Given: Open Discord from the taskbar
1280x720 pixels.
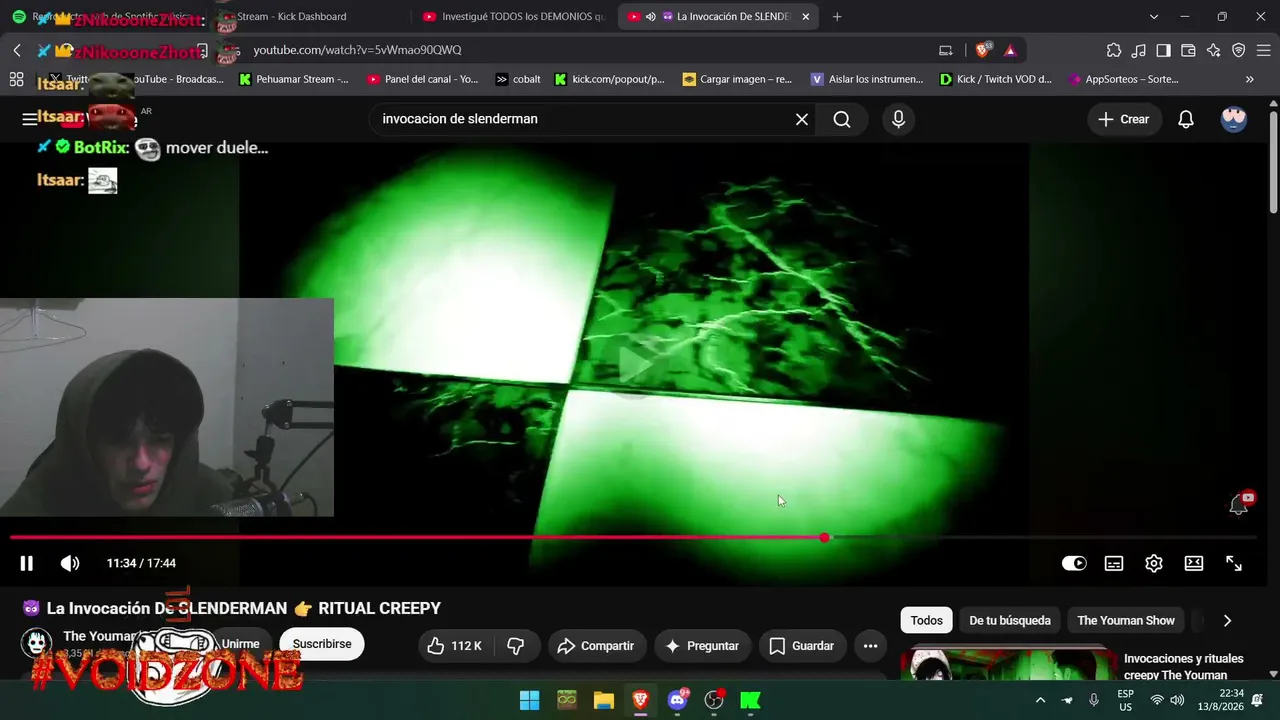Looking at the screenshot, I should [x=678, y=700].
